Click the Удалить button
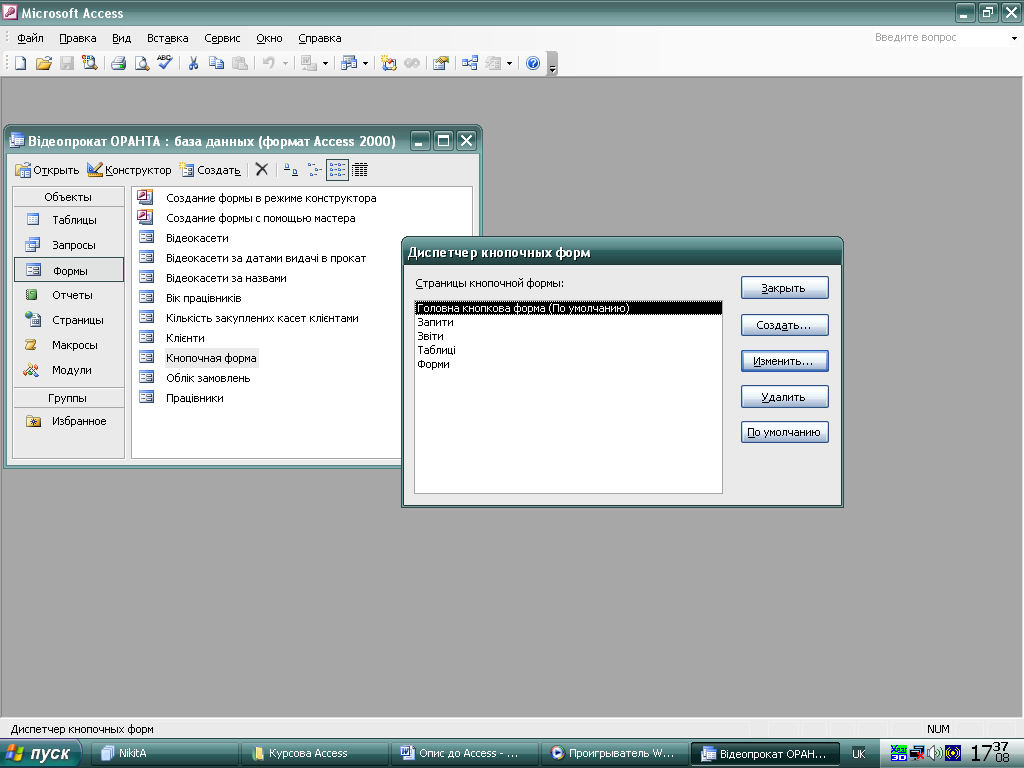The width and height of the screenshot is (1024, 768). [784, 397]
